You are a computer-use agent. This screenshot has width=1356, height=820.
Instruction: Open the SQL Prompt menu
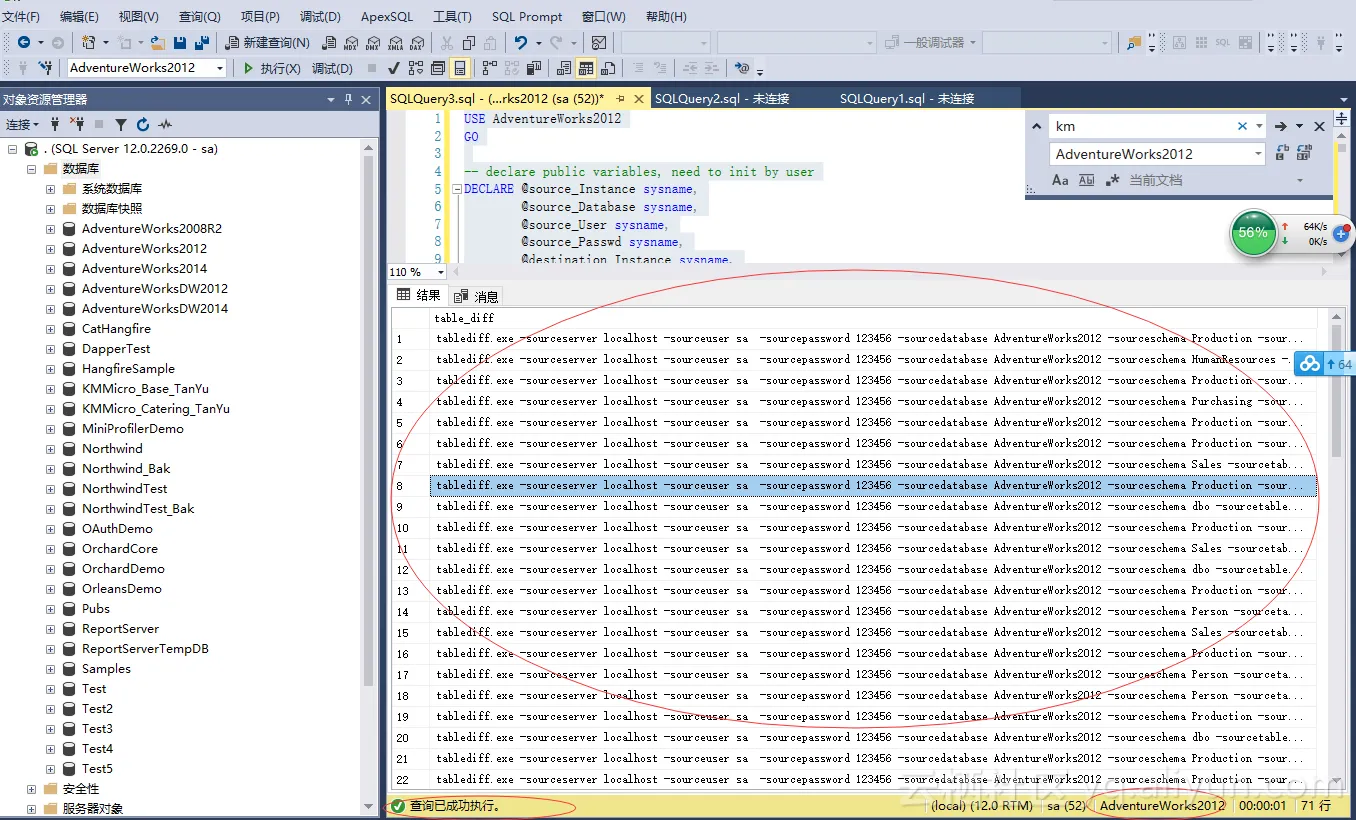(527, 16)
